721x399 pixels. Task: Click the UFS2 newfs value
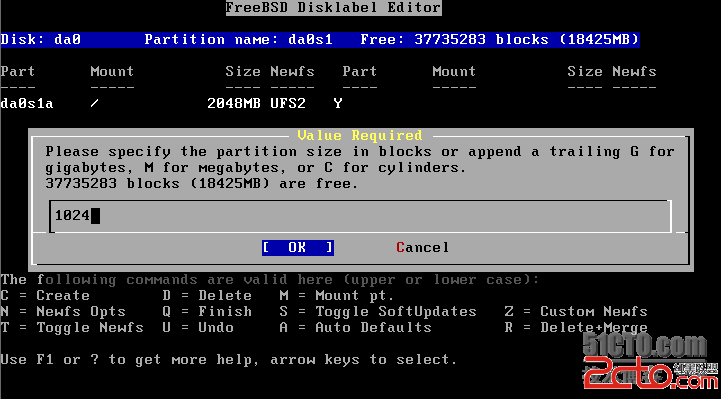pos(288,103)
